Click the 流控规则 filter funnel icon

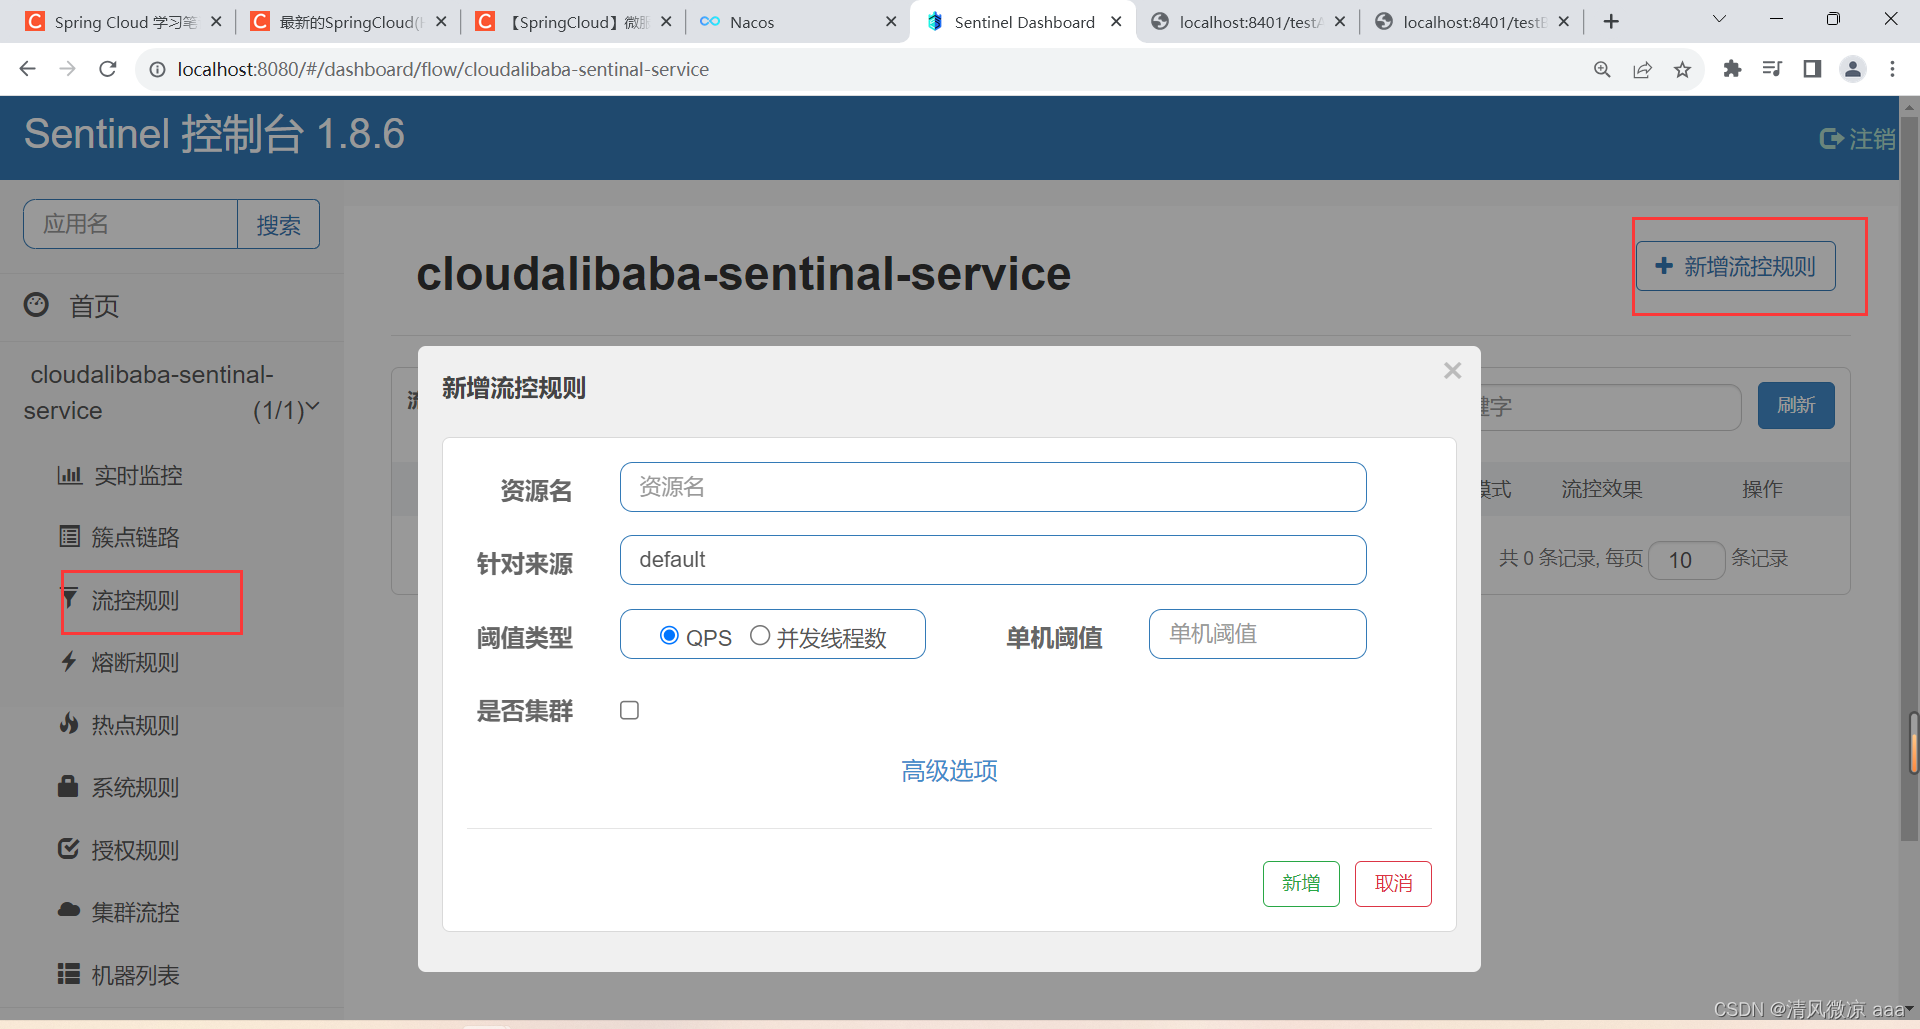point(69,599)
